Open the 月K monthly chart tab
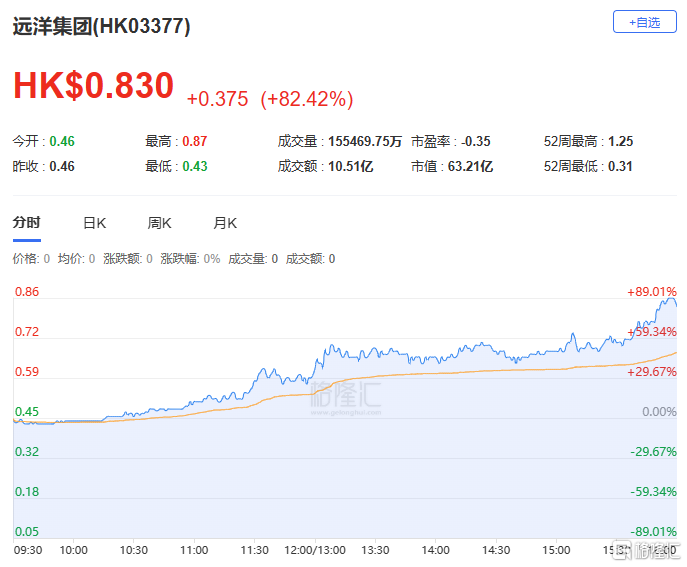 pos(225,223)
